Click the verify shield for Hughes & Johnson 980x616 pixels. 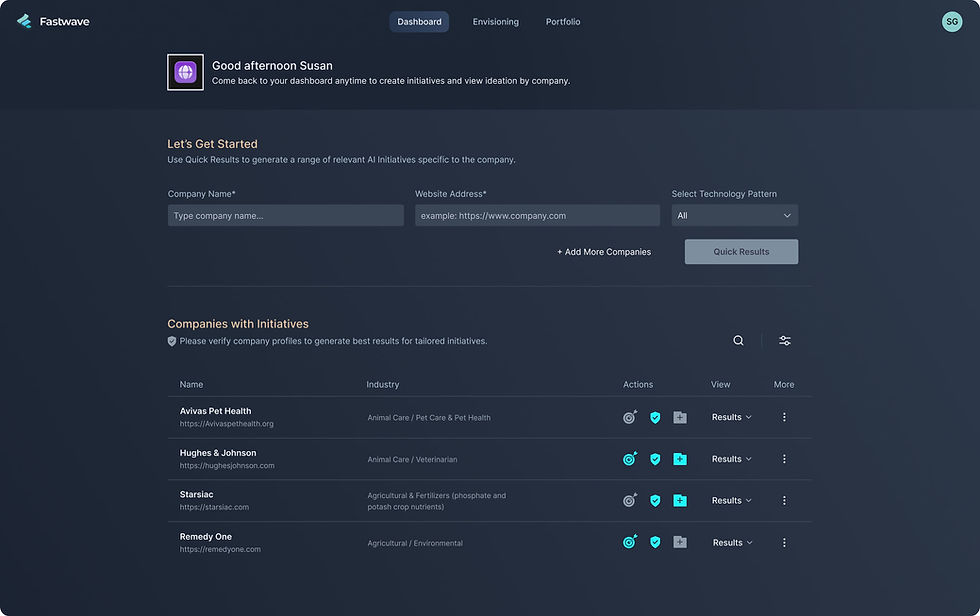pyautogui.click(x=655, y=459)
